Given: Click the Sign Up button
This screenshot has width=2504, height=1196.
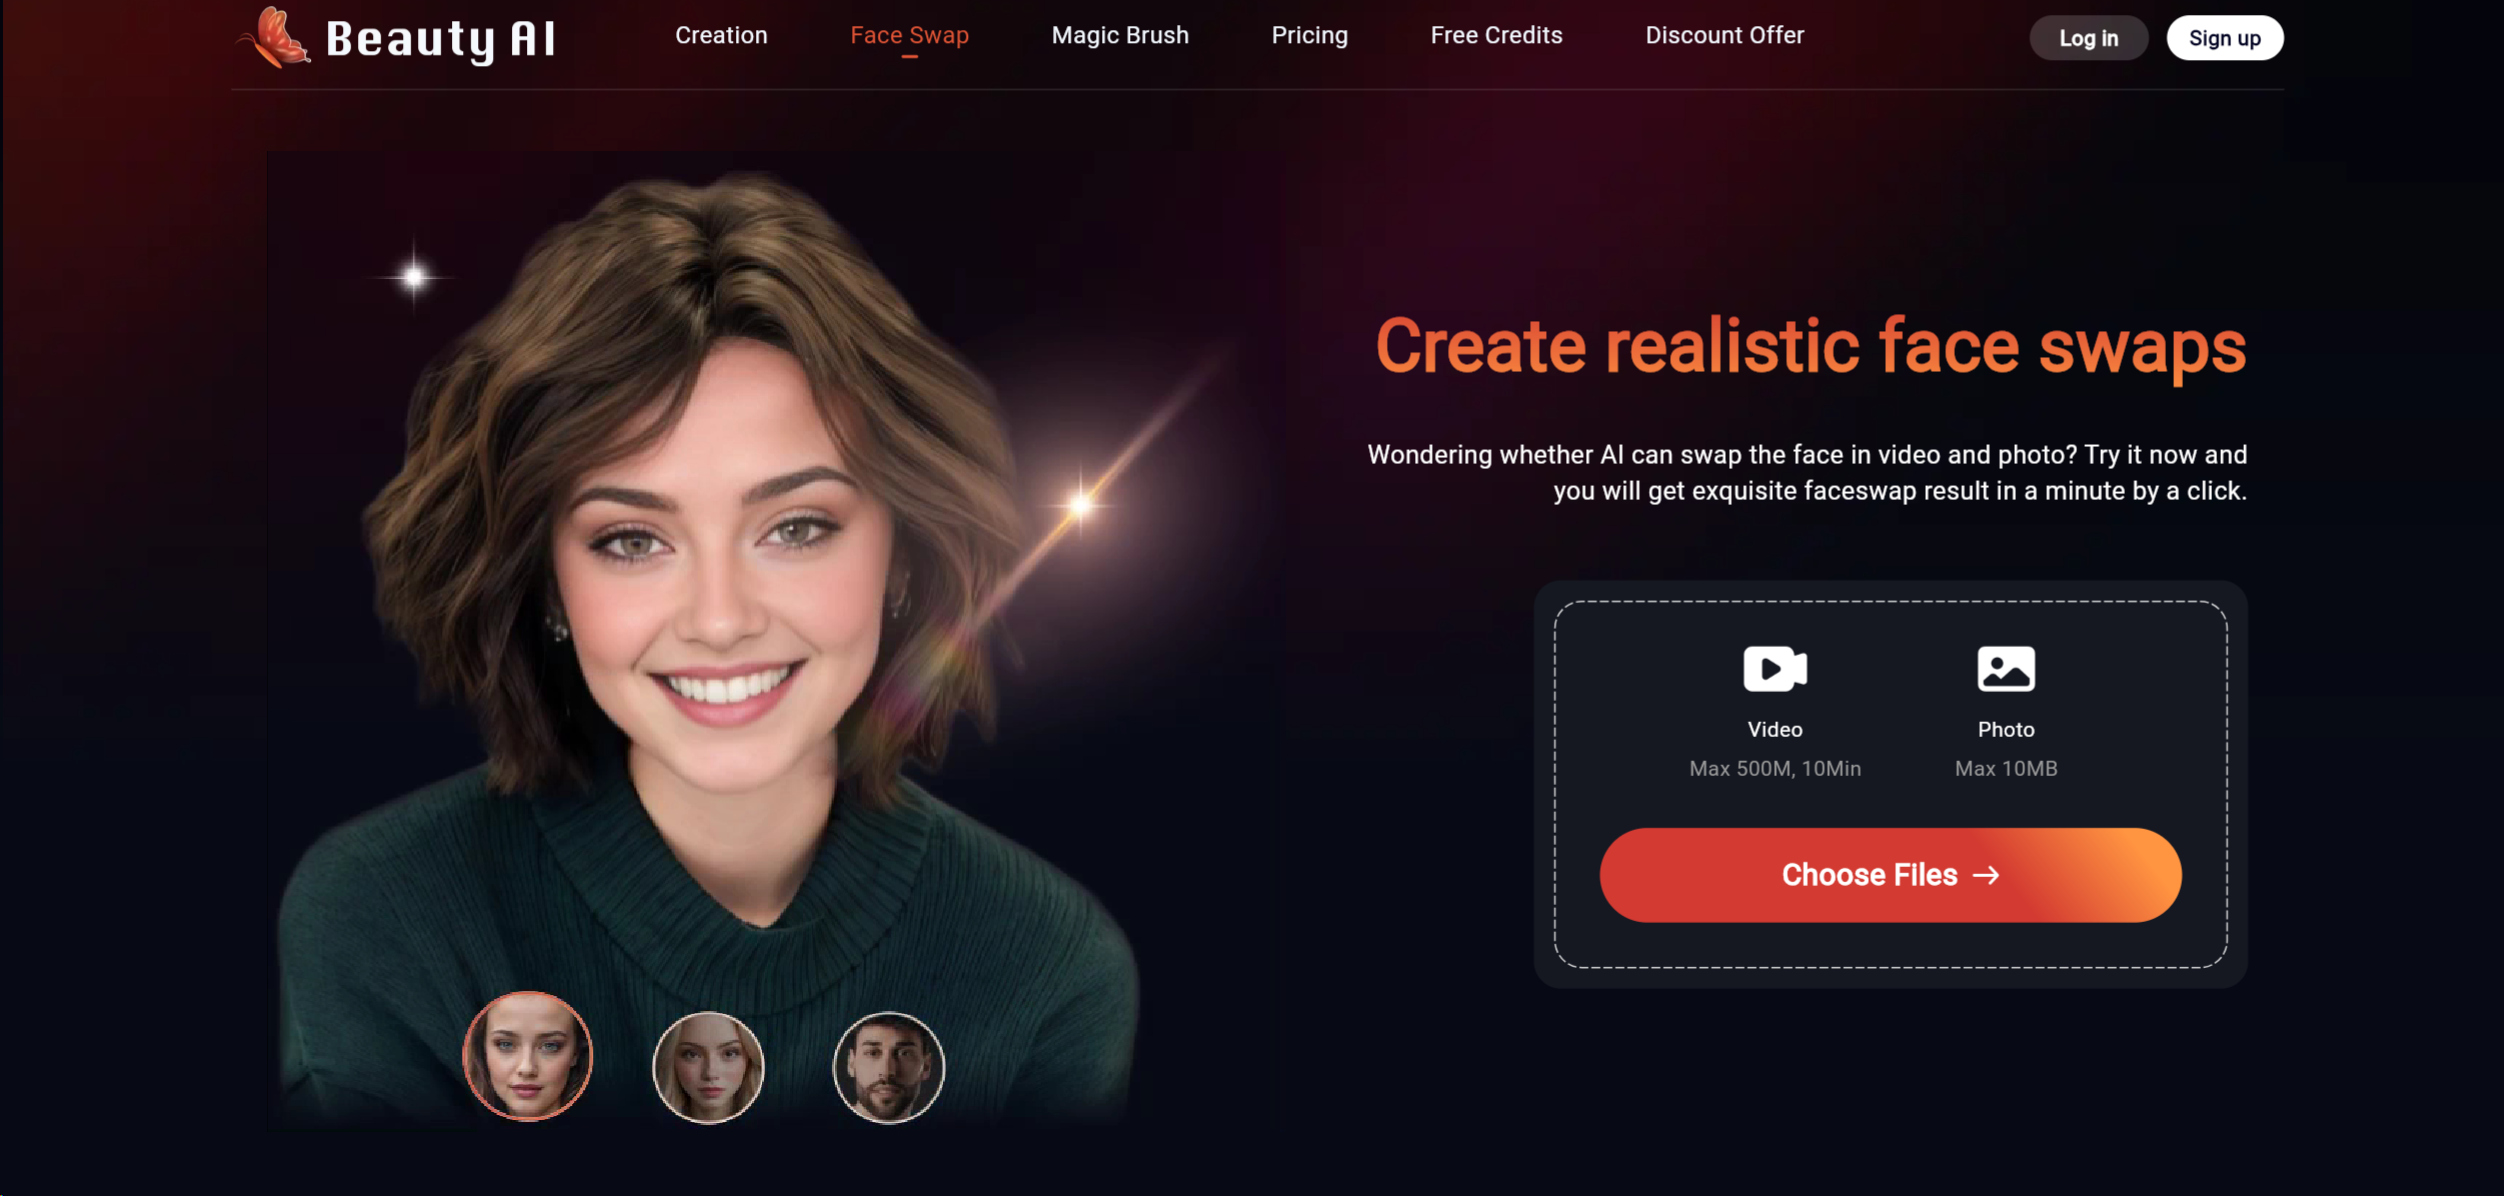Looking at the screenshot, I should (x=2223, y=37).
